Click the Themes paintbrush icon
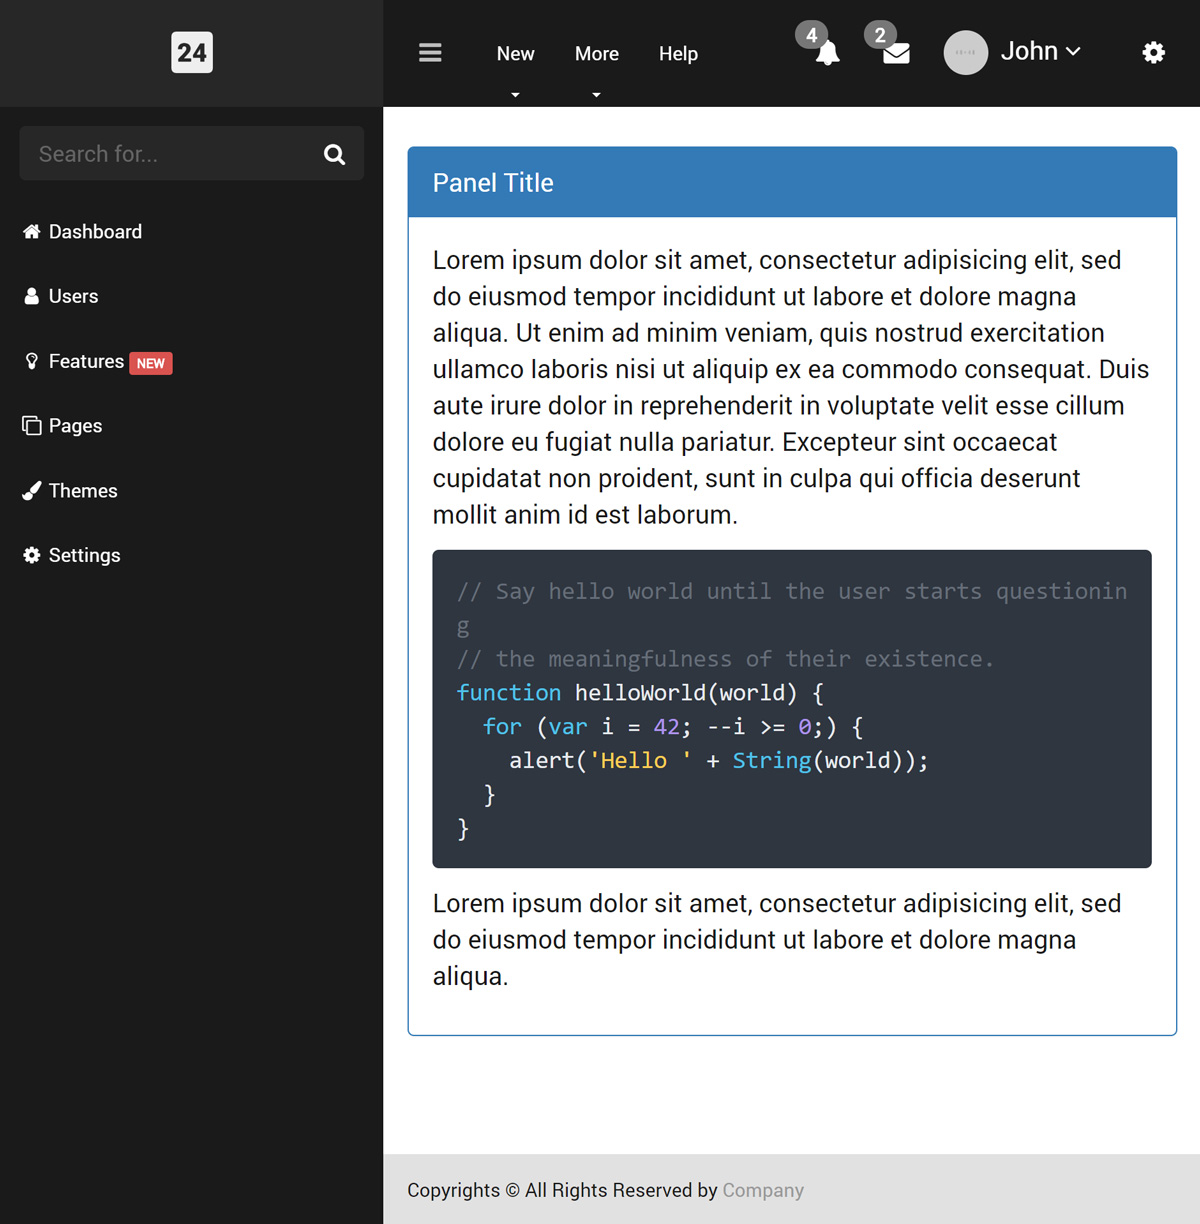The width and height of the screenshot is (1200, 1224). click(x=32, y=491)
